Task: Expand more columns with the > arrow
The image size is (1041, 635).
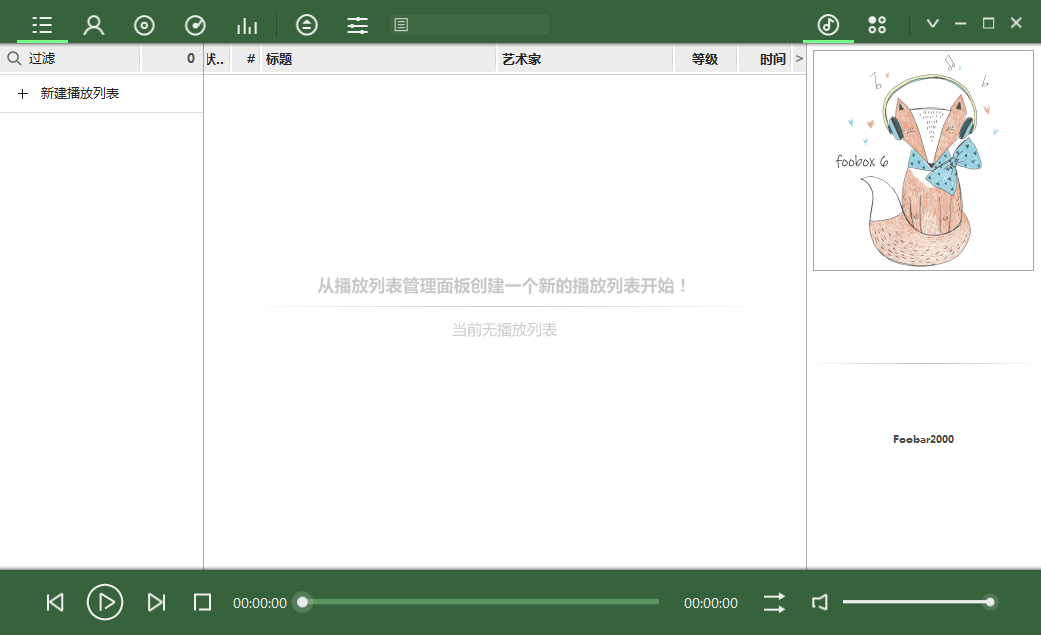Action: (799, 59)
